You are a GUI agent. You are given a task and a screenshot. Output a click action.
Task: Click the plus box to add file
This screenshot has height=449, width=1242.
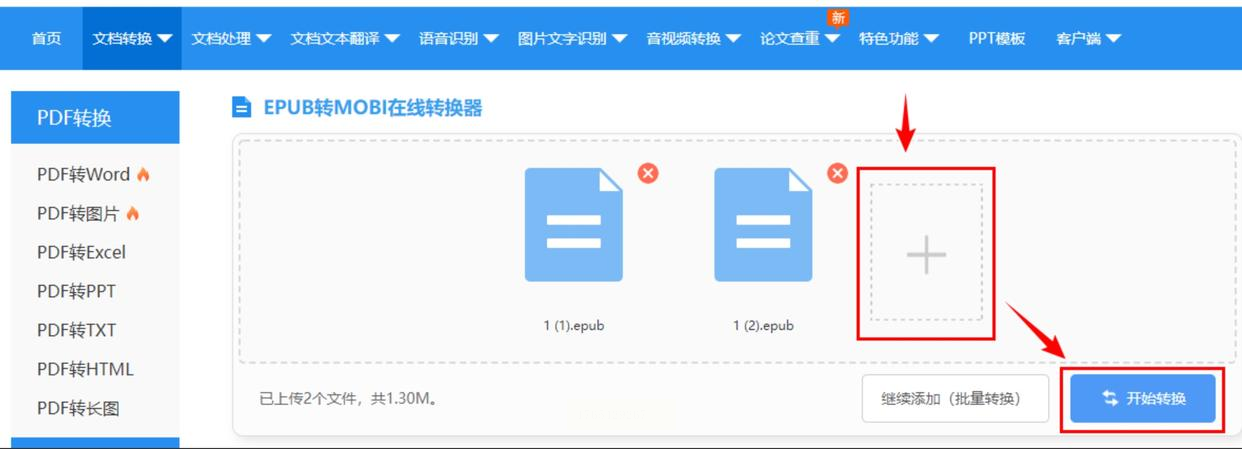926,253
